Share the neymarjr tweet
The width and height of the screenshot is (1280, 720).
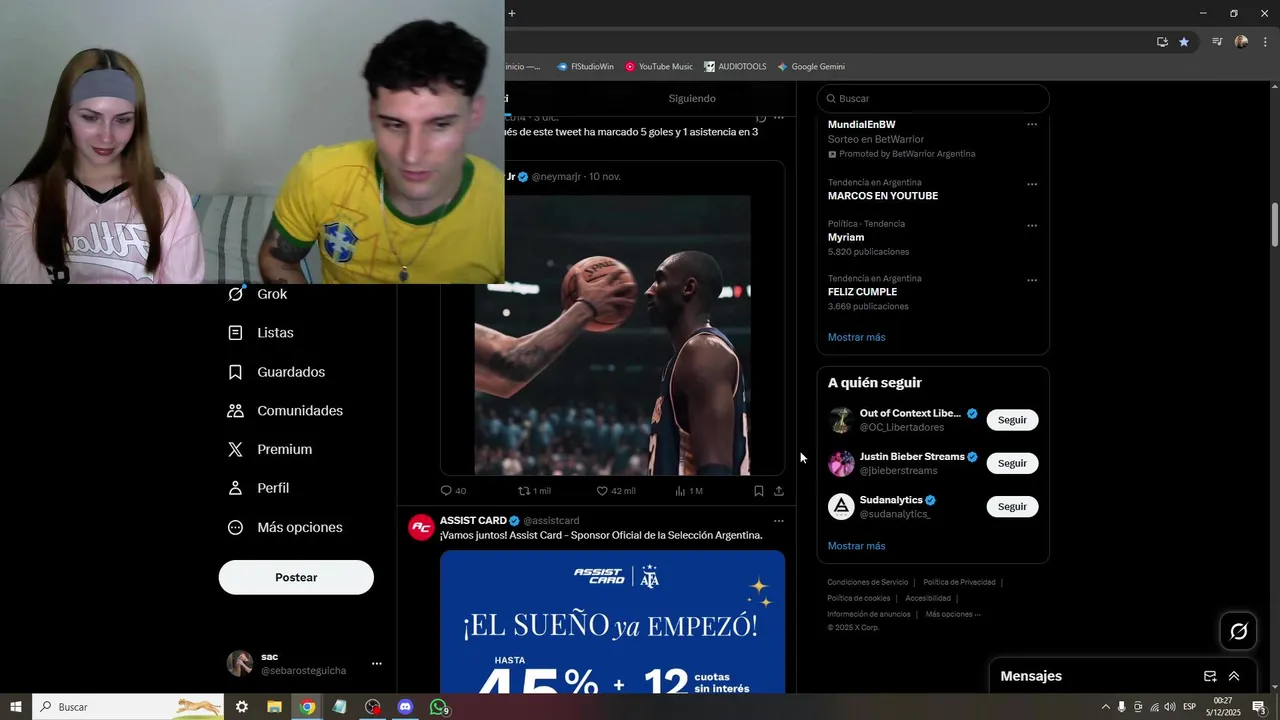pyautogui.click(x=779, y=491)
